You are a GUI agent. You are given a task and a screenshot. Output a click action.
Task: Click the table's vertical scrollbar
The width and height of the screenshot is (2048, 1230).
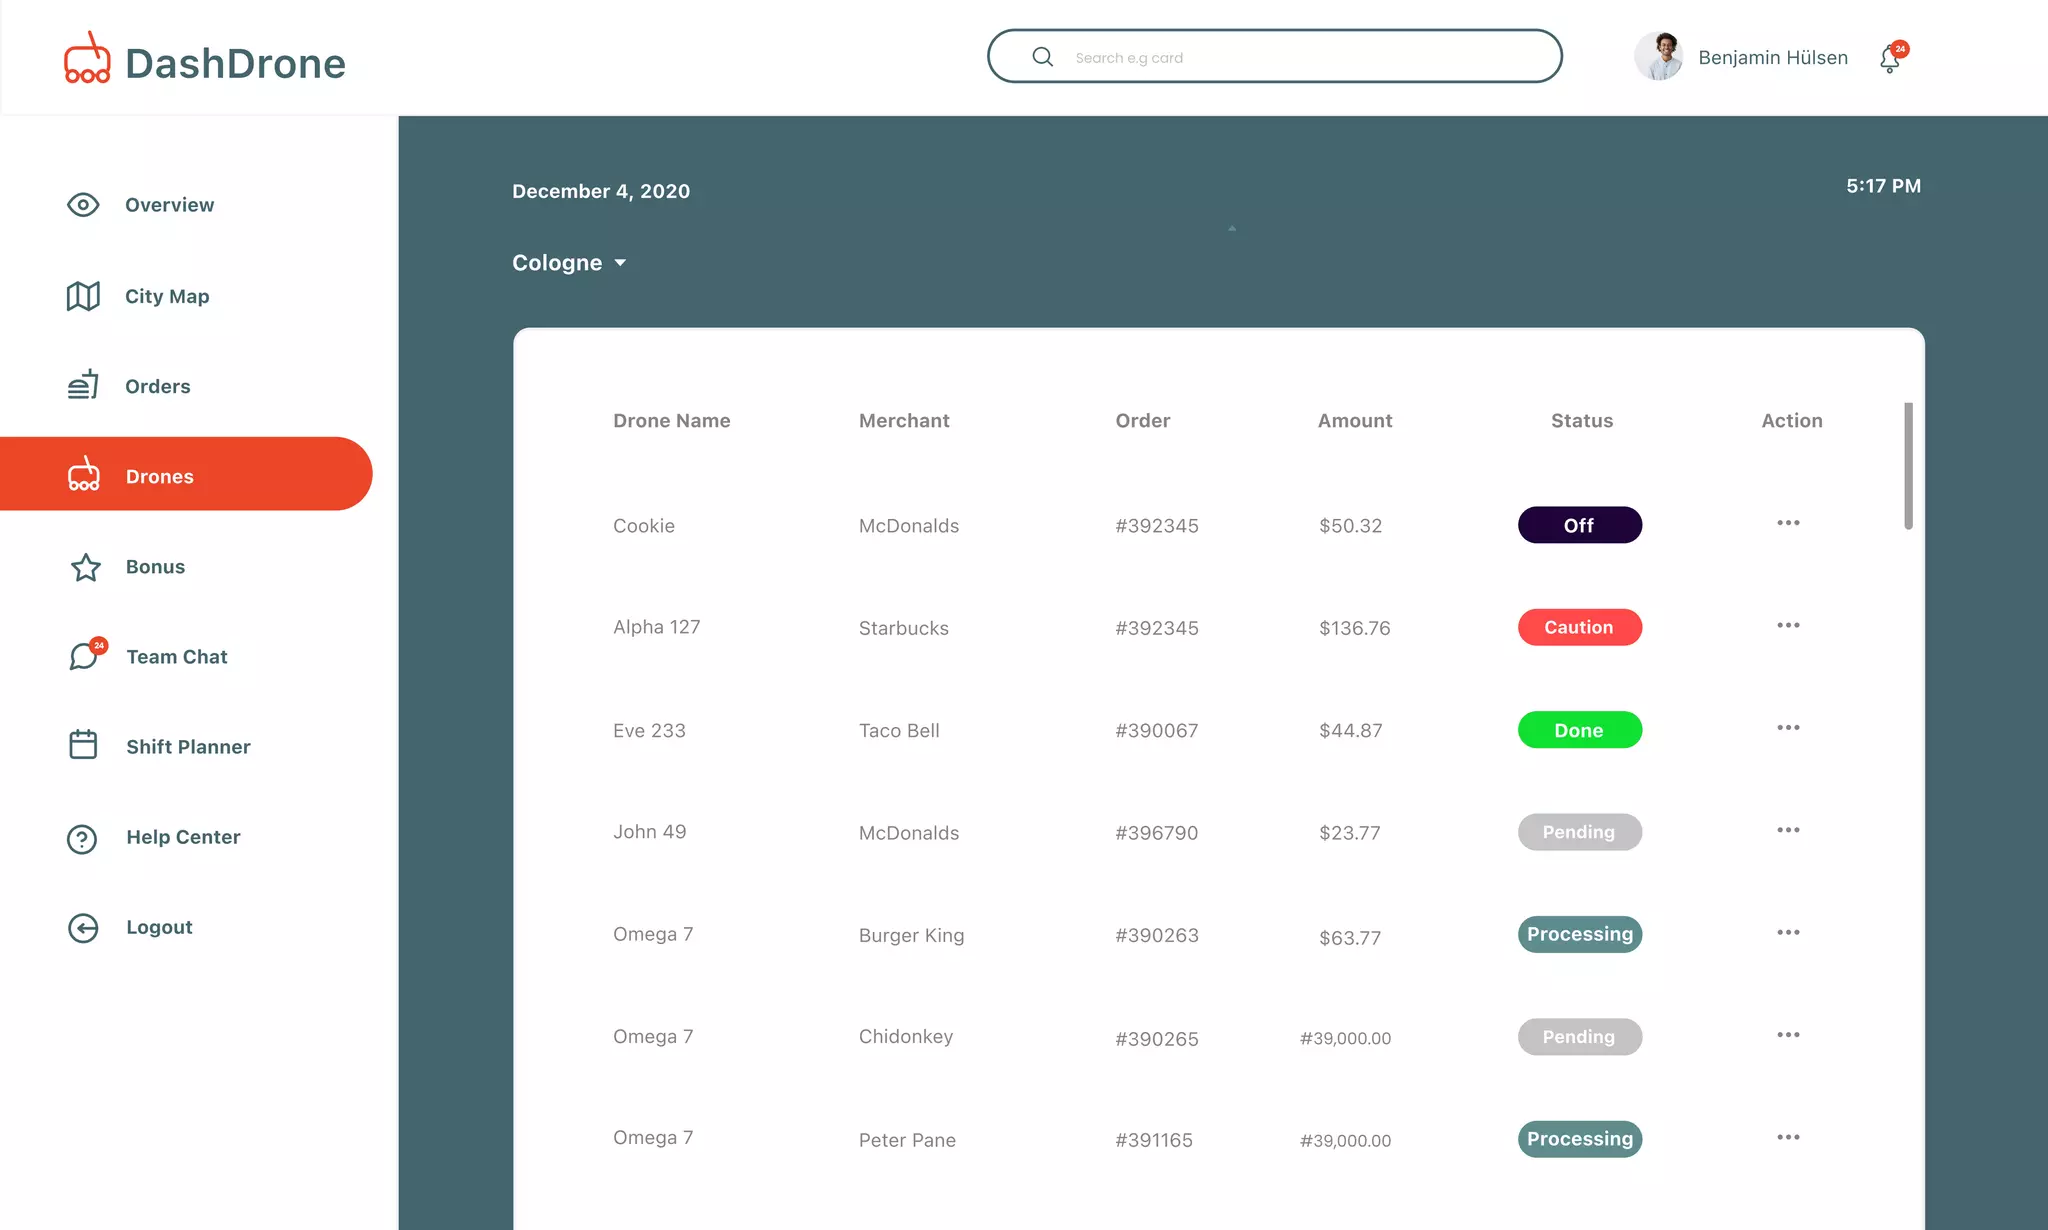(1908, 466)
